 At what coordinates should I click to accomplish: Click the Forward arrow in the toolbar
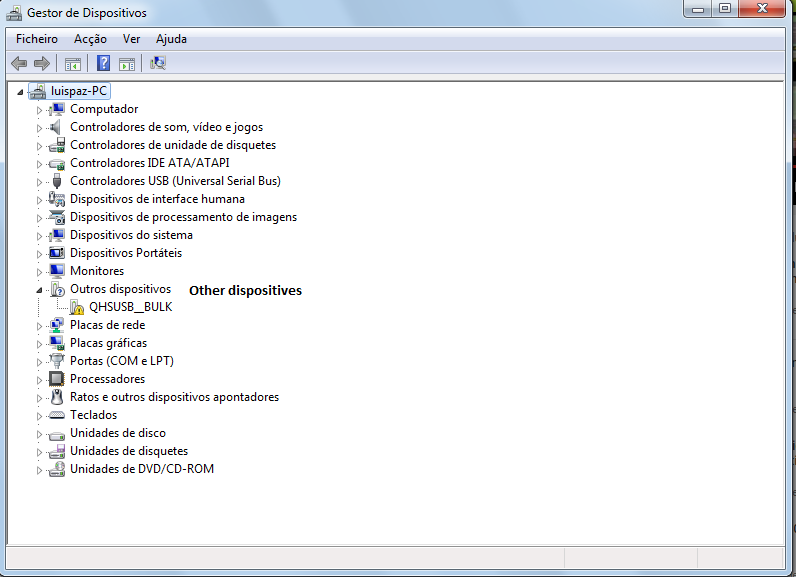pyautogui.click(x=42, y=64)
